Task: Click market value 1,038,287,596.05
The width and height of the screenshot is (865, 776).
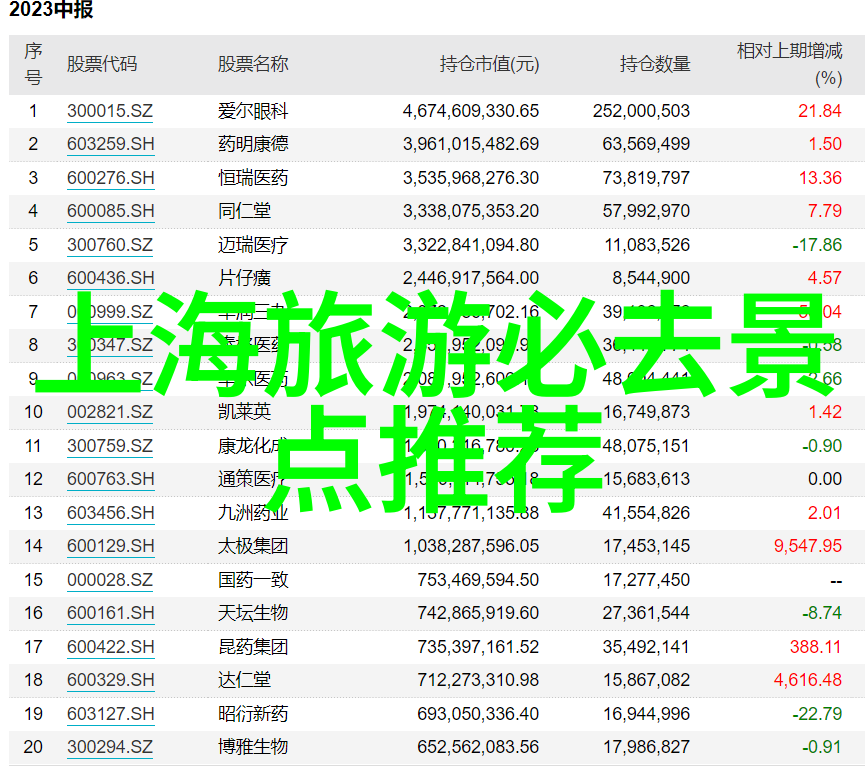Action: point(471,546)
